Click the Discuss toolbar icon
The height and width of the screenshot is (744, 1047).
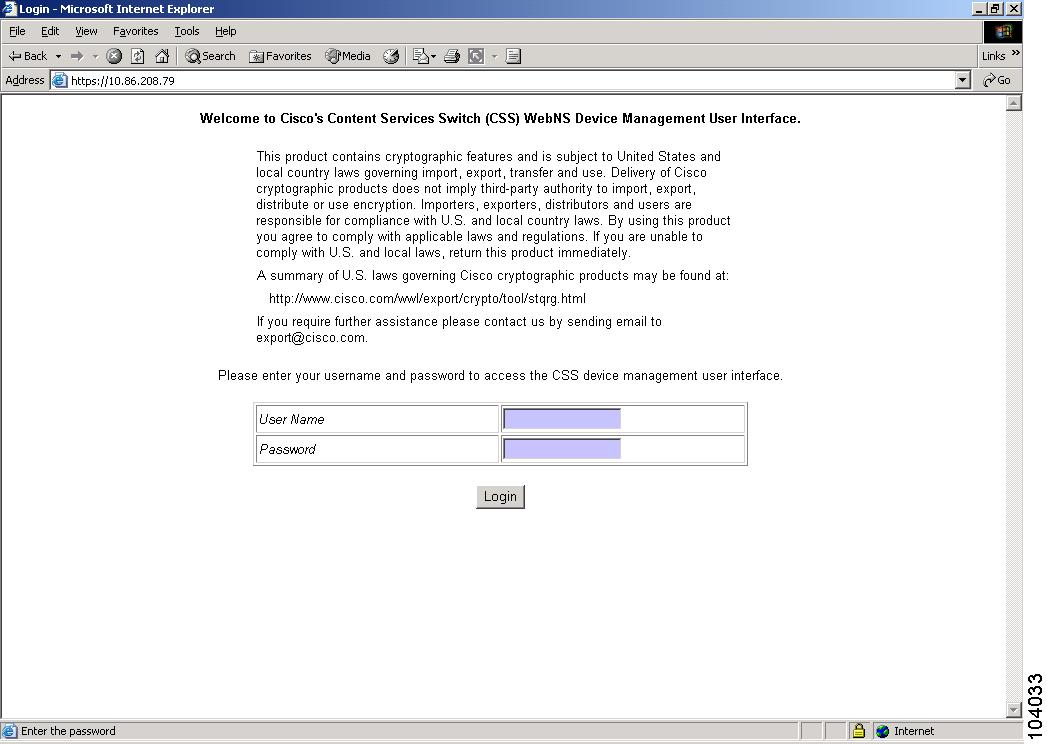click(513, 56)
